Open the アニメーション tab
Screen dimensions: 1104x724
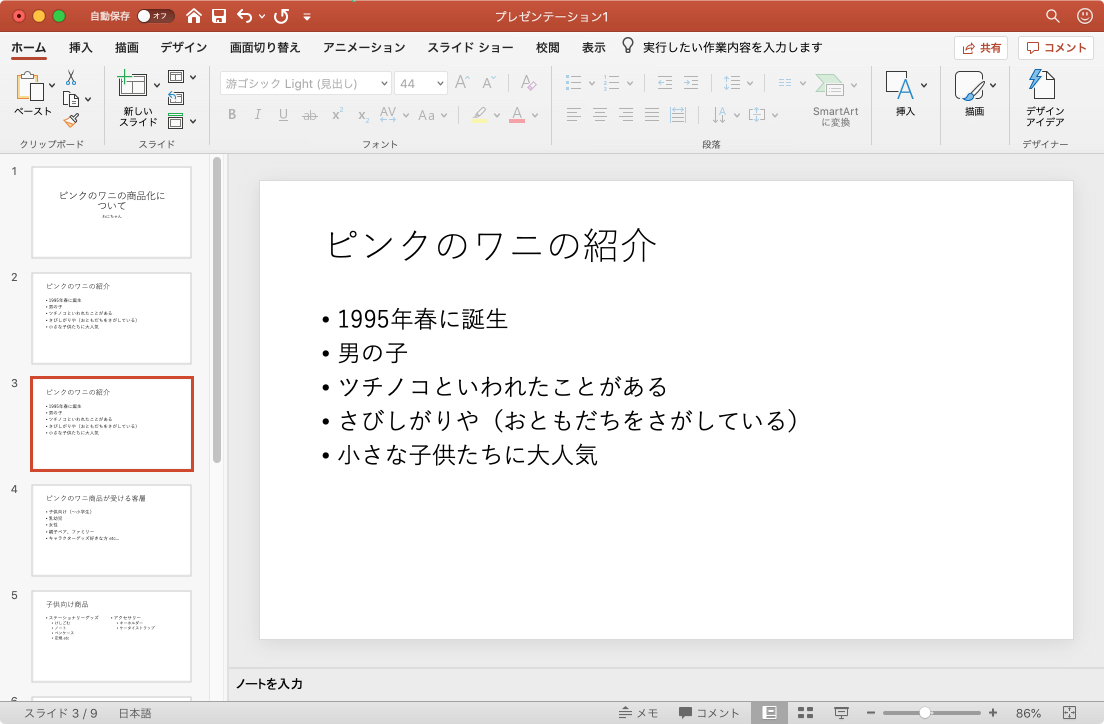point(363,47)
